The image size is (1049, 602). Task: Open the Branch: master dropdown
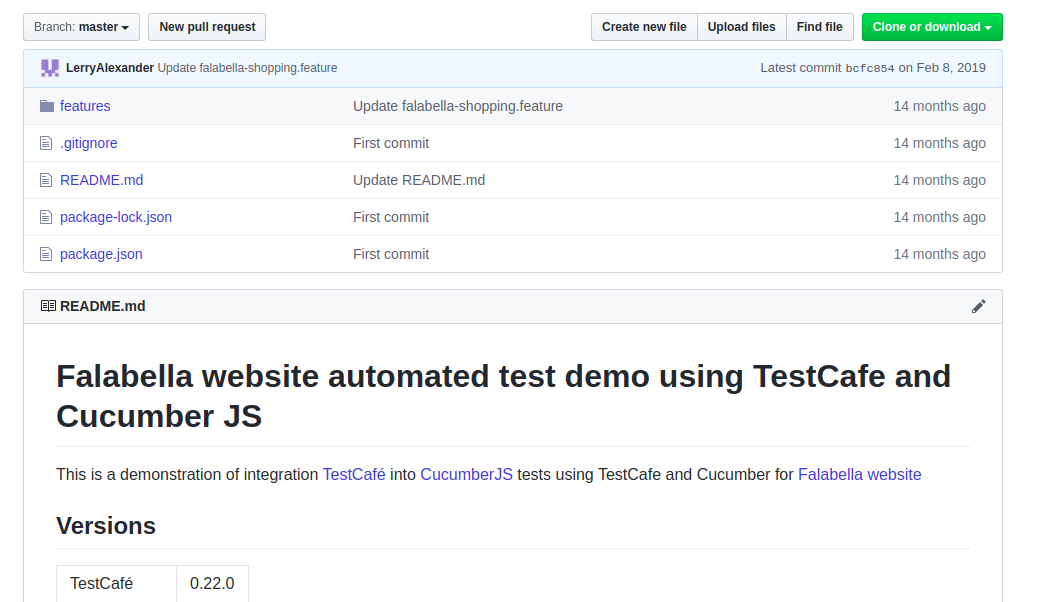pos(82,27)
